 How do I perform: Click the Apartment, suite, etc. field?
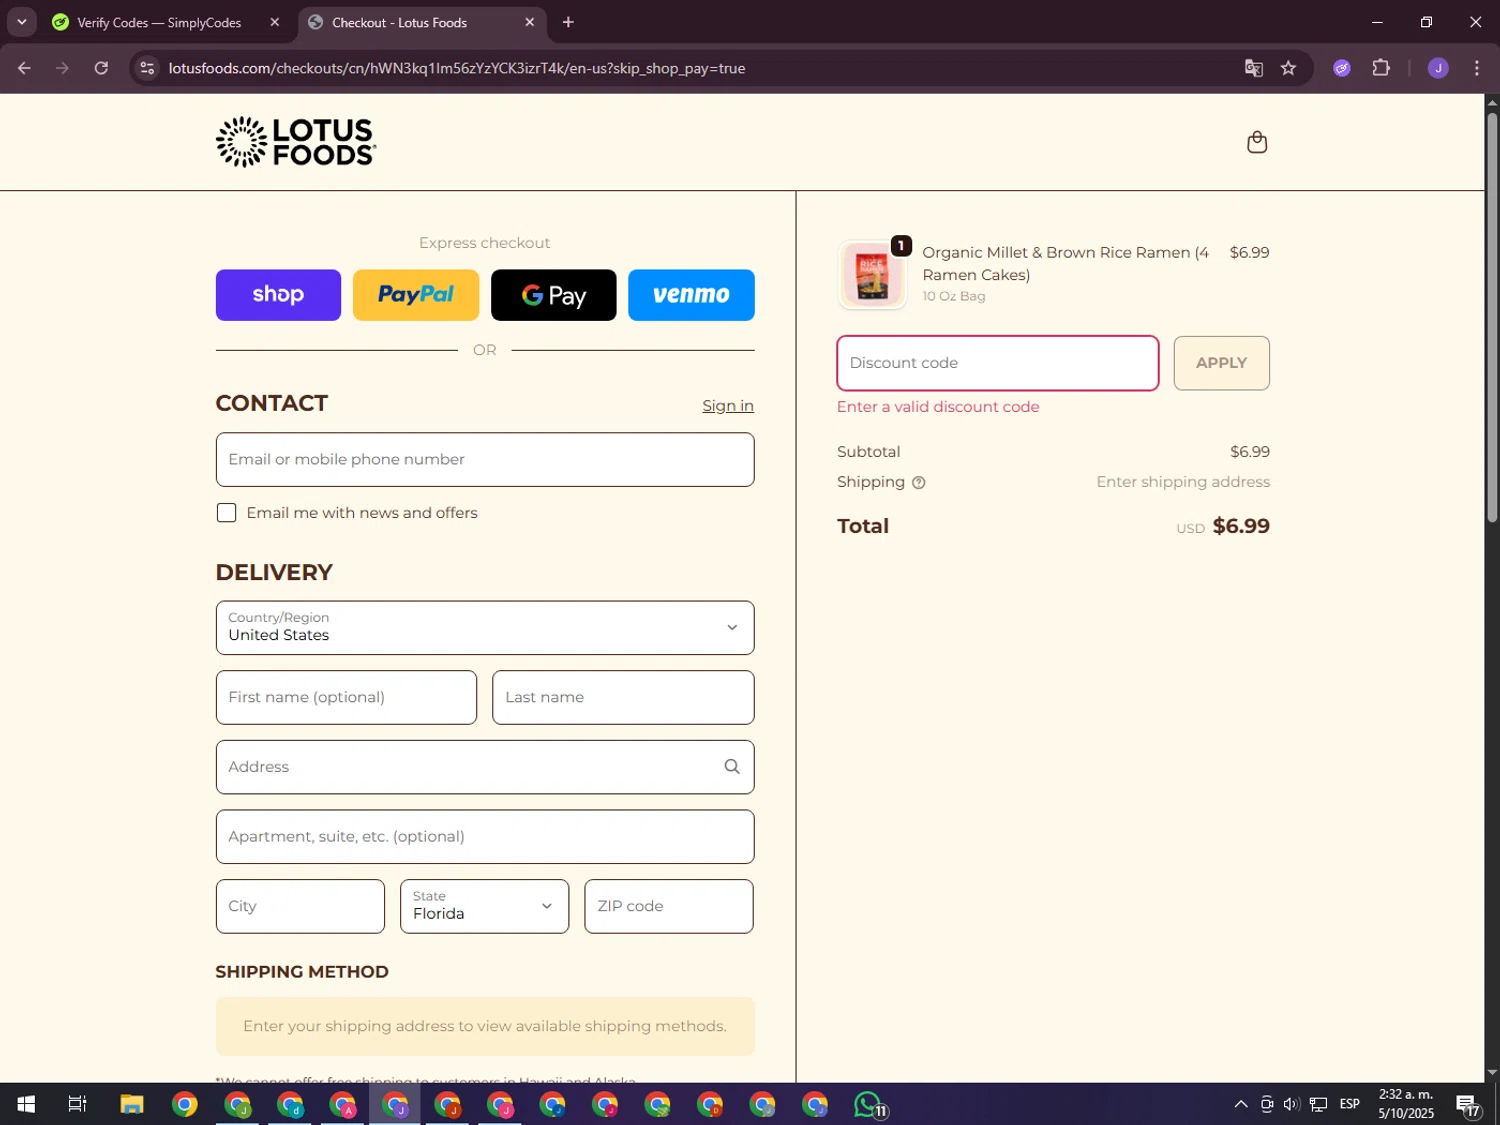click(x=485, y=837)
